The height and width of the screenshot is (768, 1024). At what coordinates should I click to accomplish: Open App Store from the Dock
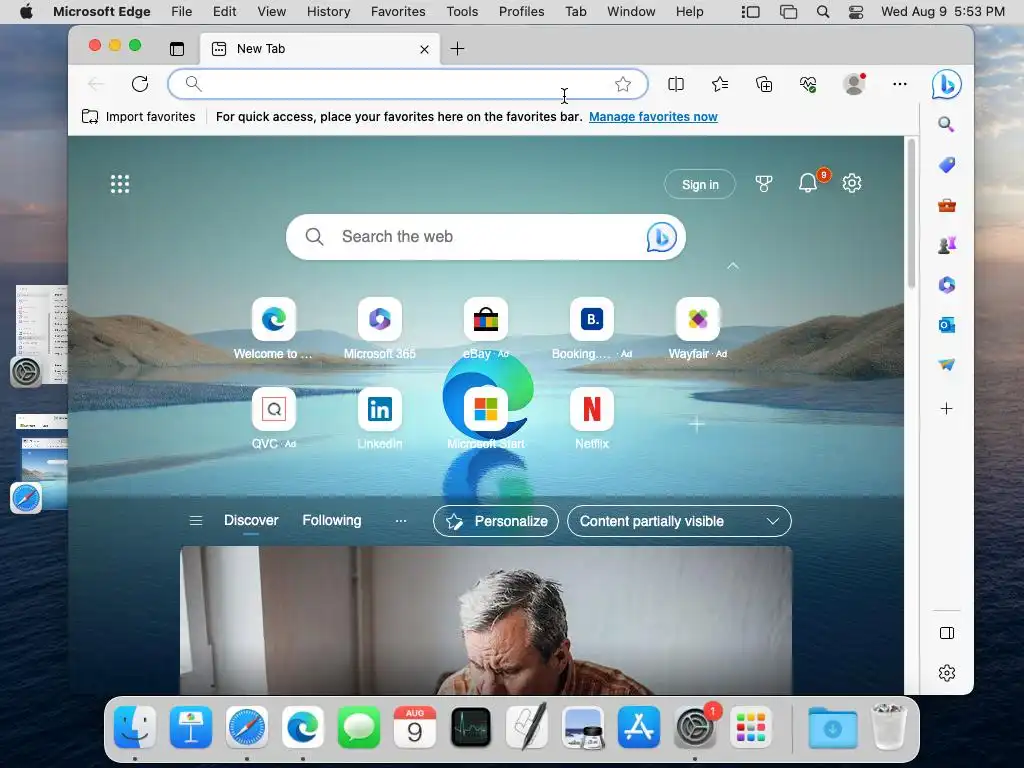point(638,728)
